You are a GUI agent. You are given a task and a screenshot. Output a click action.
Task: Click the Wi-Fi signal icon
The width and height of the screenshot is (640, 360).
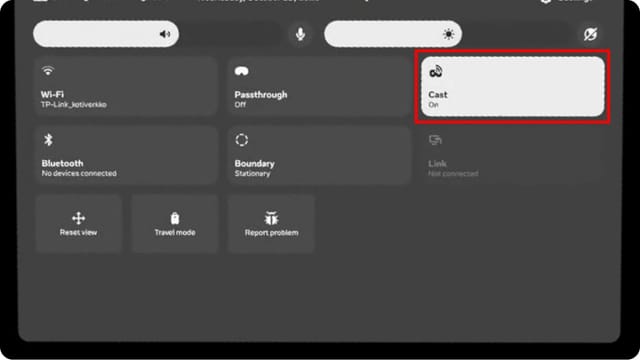click(48, 71)
